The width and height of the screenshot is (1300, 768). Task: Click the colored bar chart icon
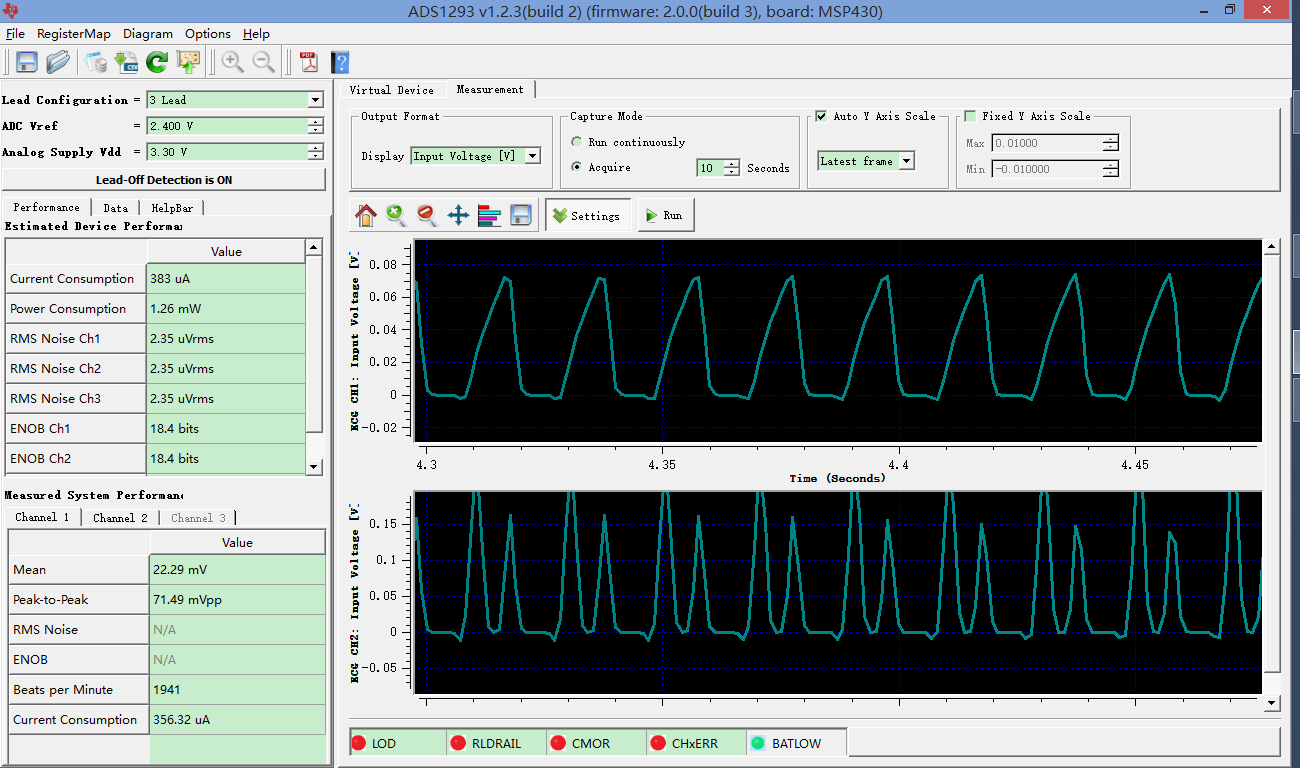tap(489, 215)
